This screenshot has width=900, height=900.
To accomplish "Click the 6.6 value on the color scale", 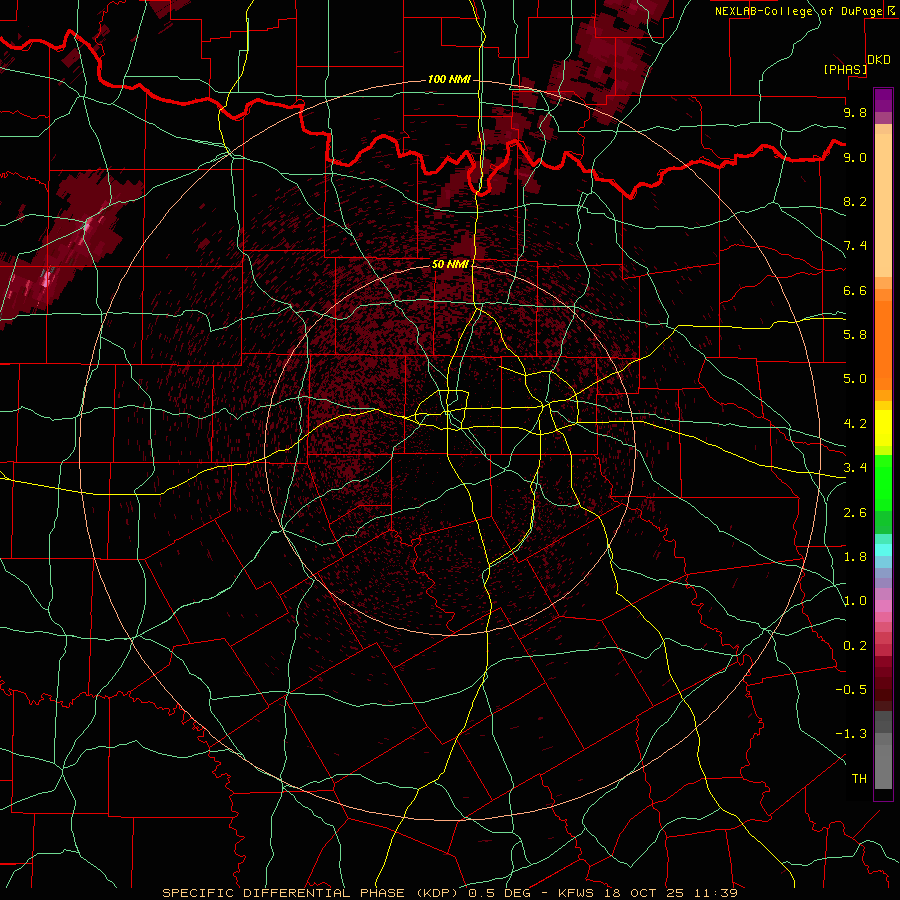I will point(855,290).
